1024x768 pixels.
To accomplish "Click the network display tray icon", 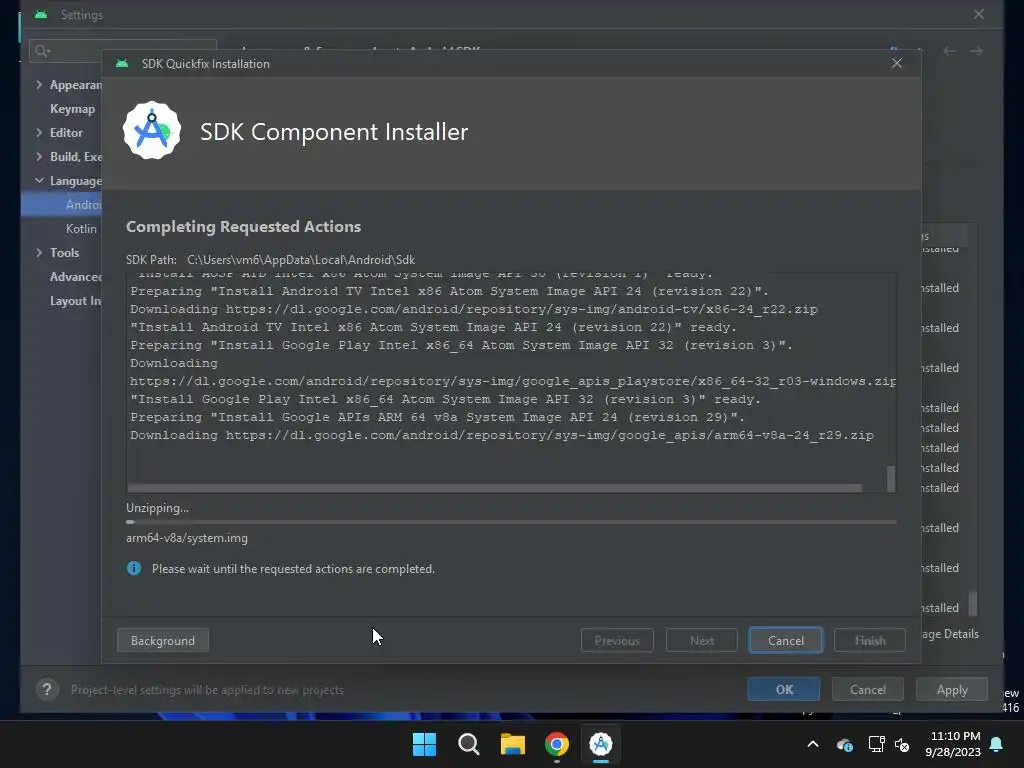I will click(x=876, y=744).
